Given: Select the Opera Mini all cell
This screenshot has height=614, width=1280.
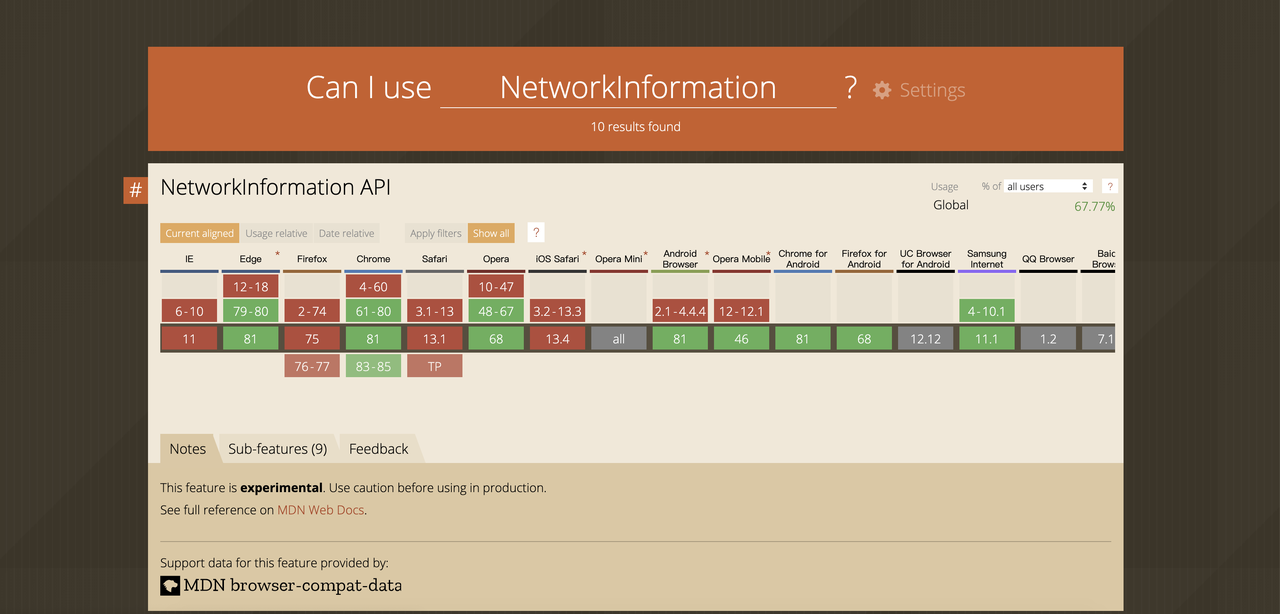Looking at the screenshot, I should click(618, 339).
